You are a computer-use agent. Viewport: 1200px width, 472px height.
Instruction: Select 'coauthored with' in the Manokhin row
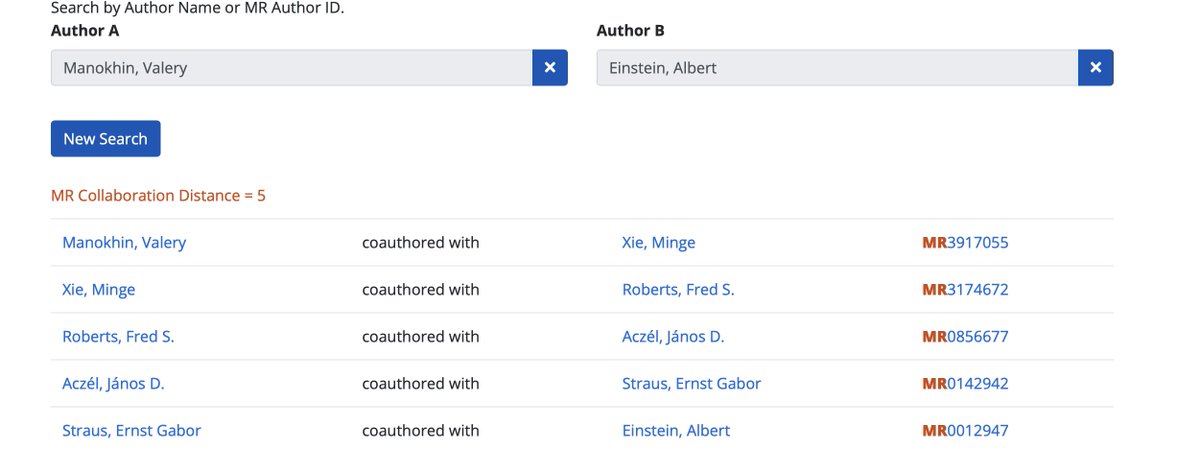tap(421, 242)
